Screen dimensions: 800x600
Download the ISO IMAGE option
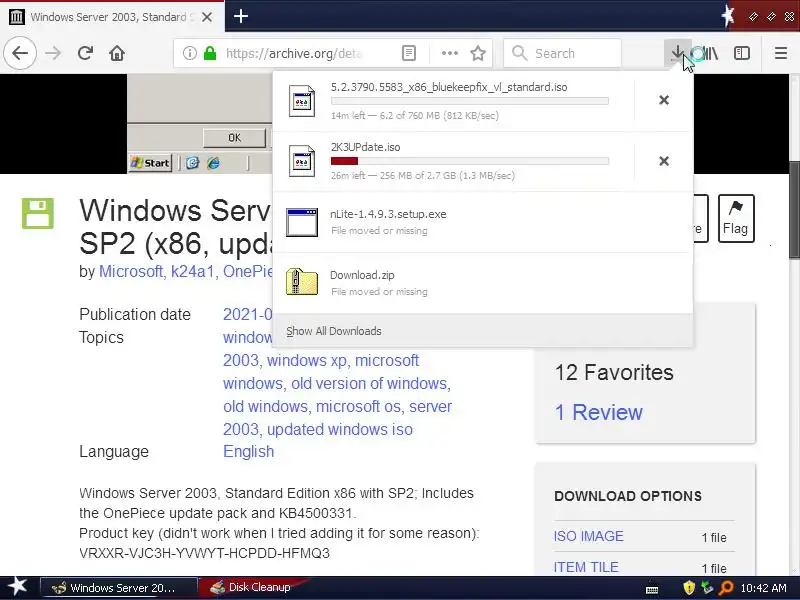pos(588,536)
